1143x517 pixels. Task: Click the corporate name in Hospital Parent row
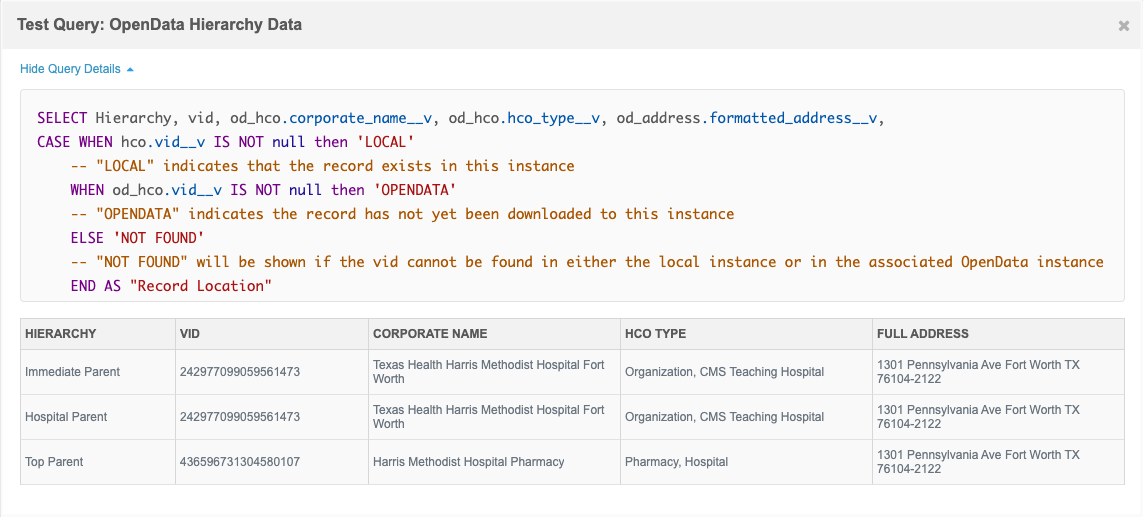coord(488,417)
